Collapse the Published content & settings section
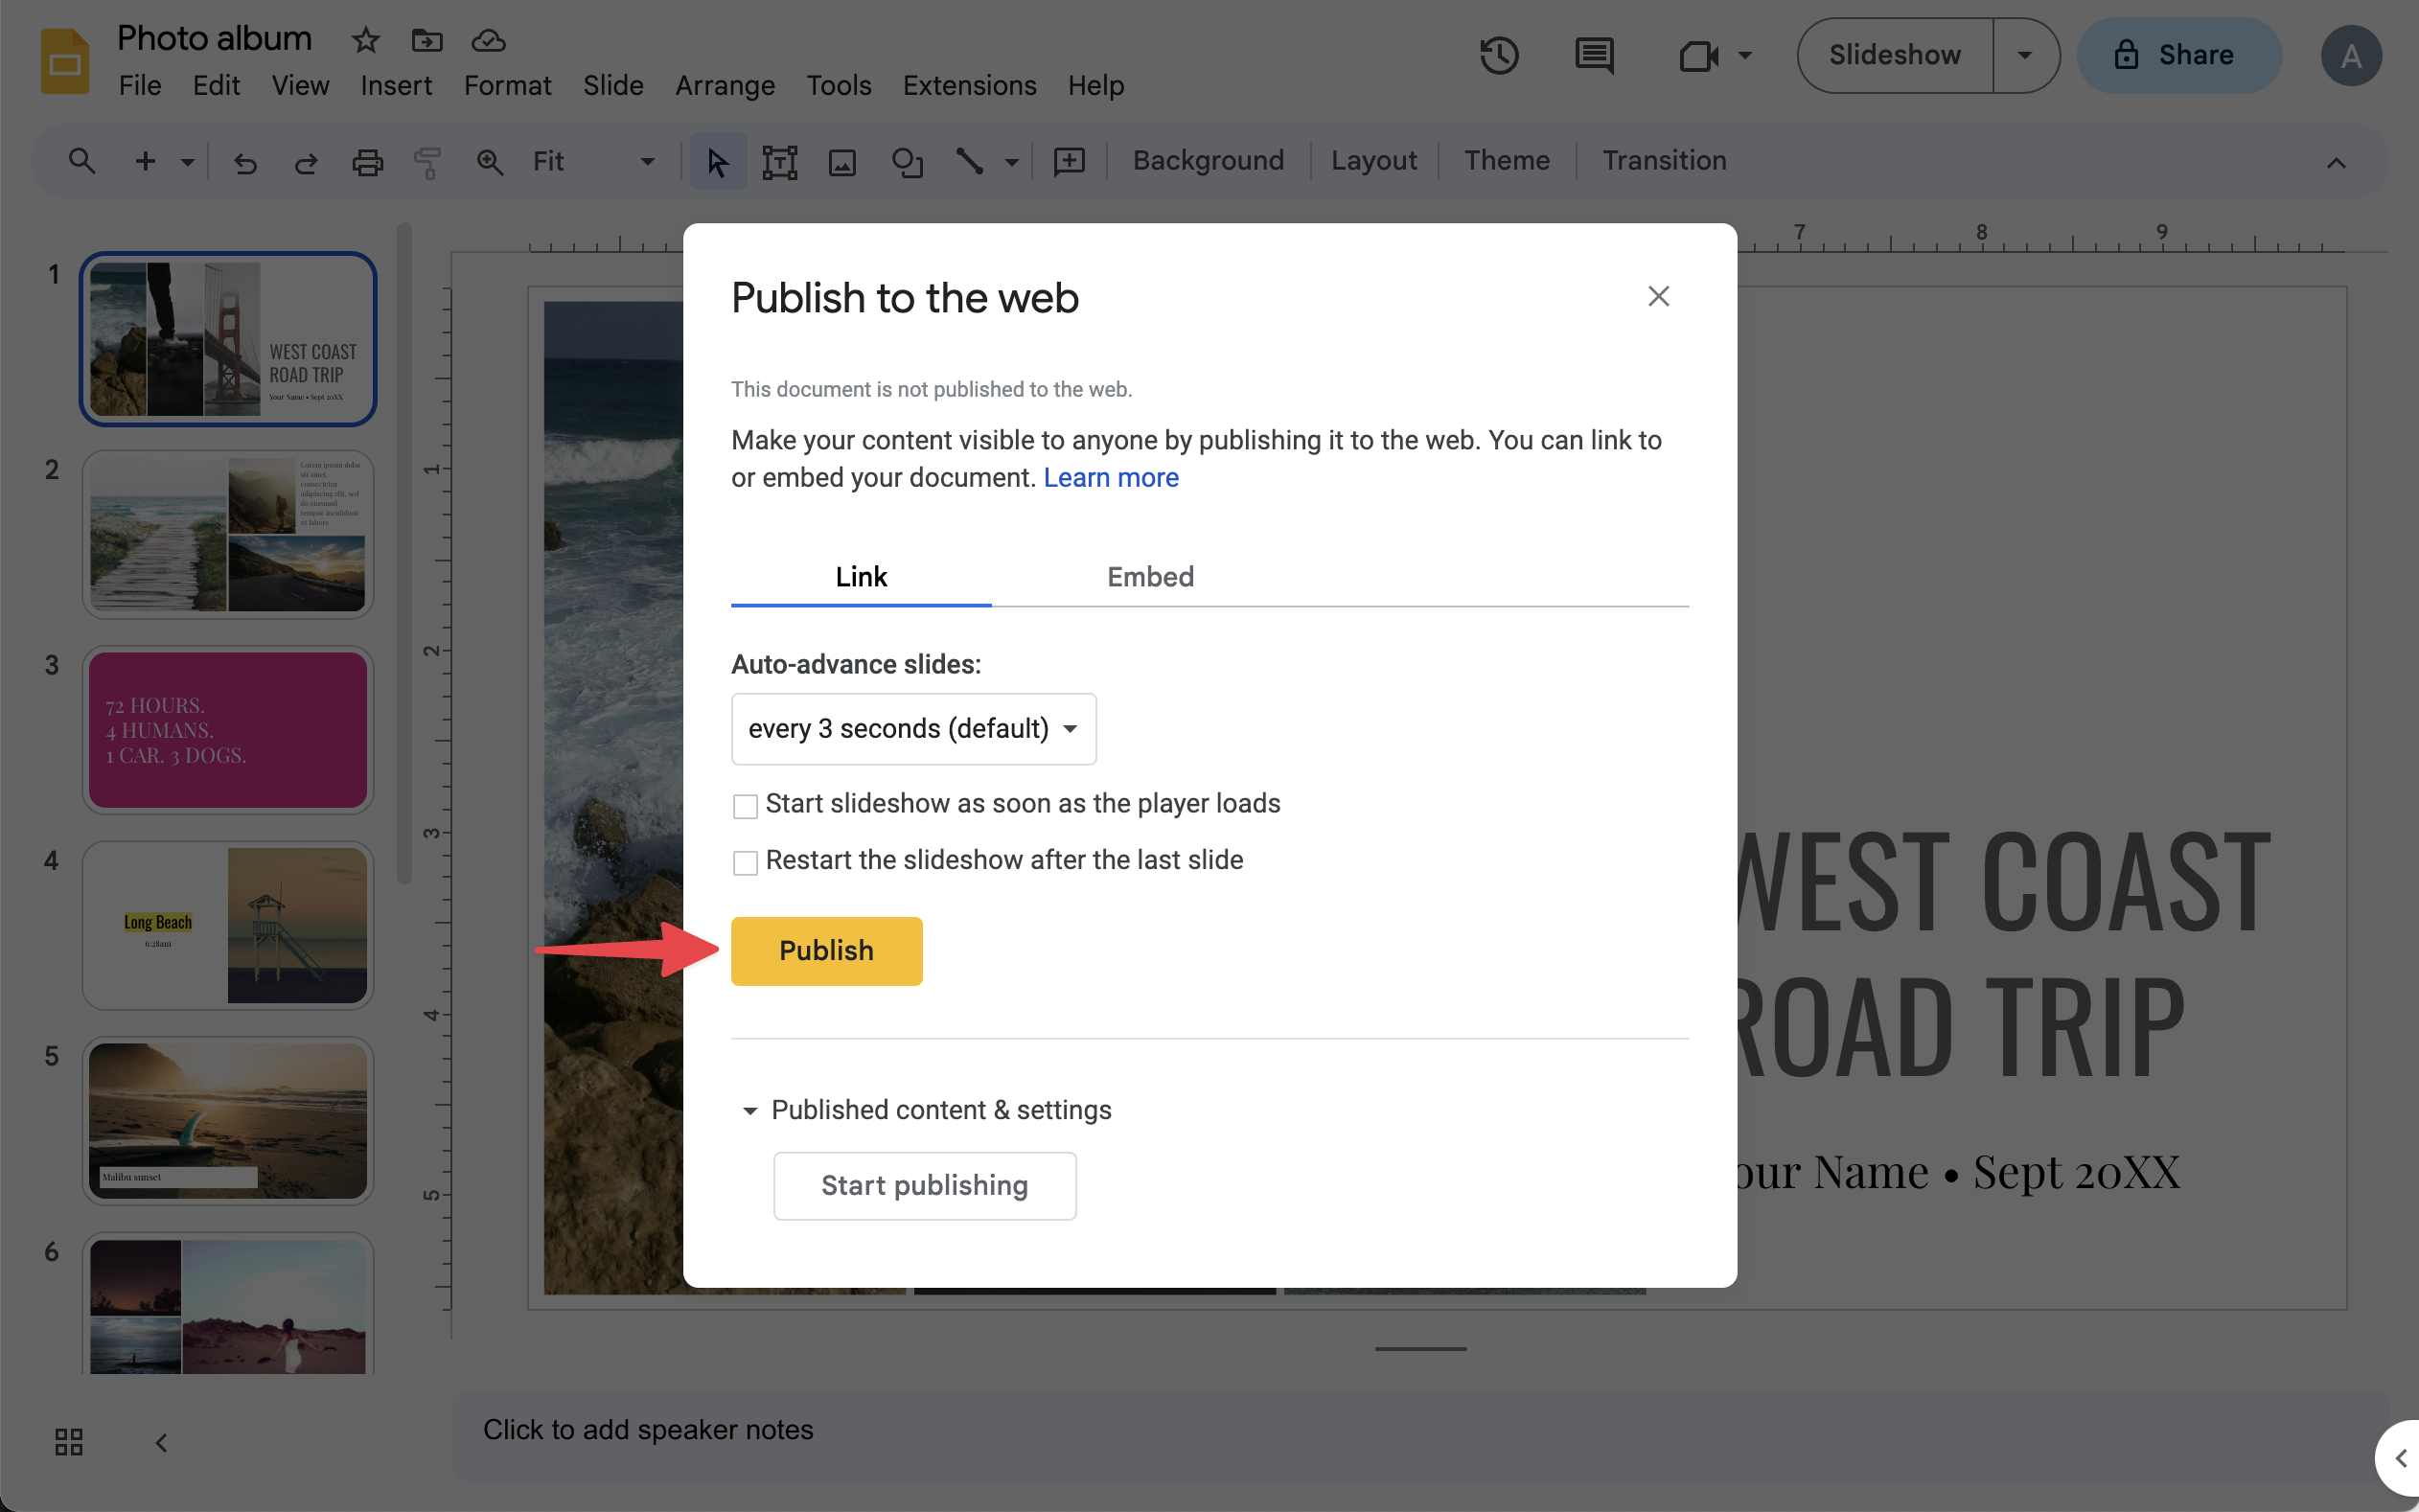The image size is (2419, 1512). pyautogui.click(x=750, y=1110)
